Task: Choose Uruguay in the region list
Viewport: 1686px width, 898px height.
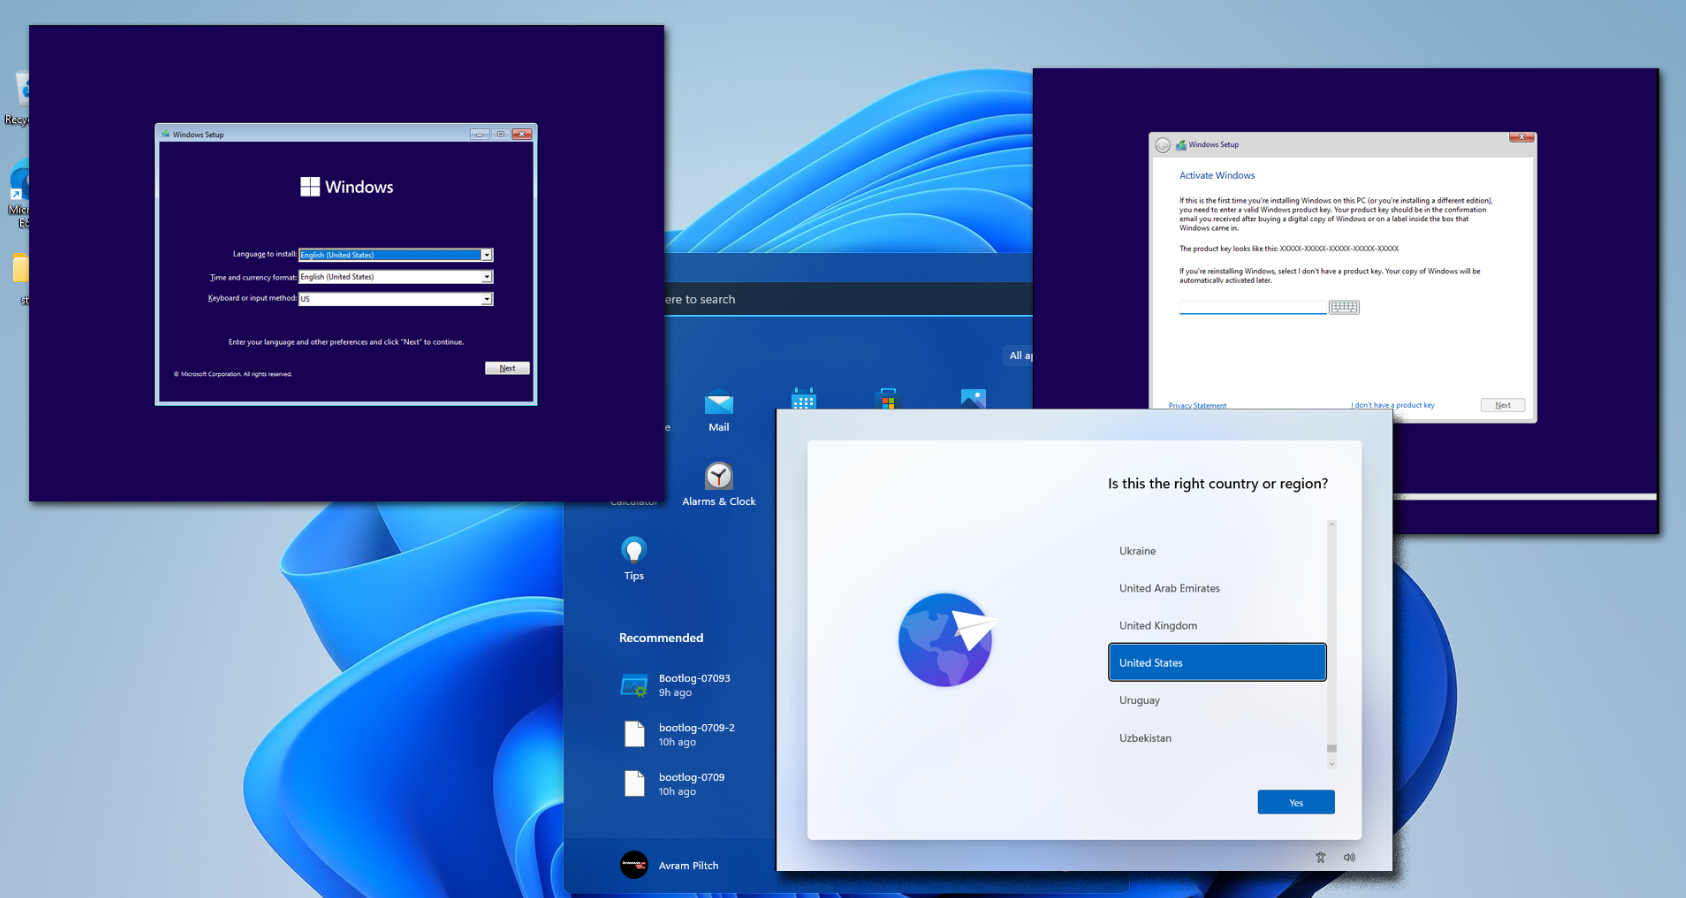Action: (1140, 700)
